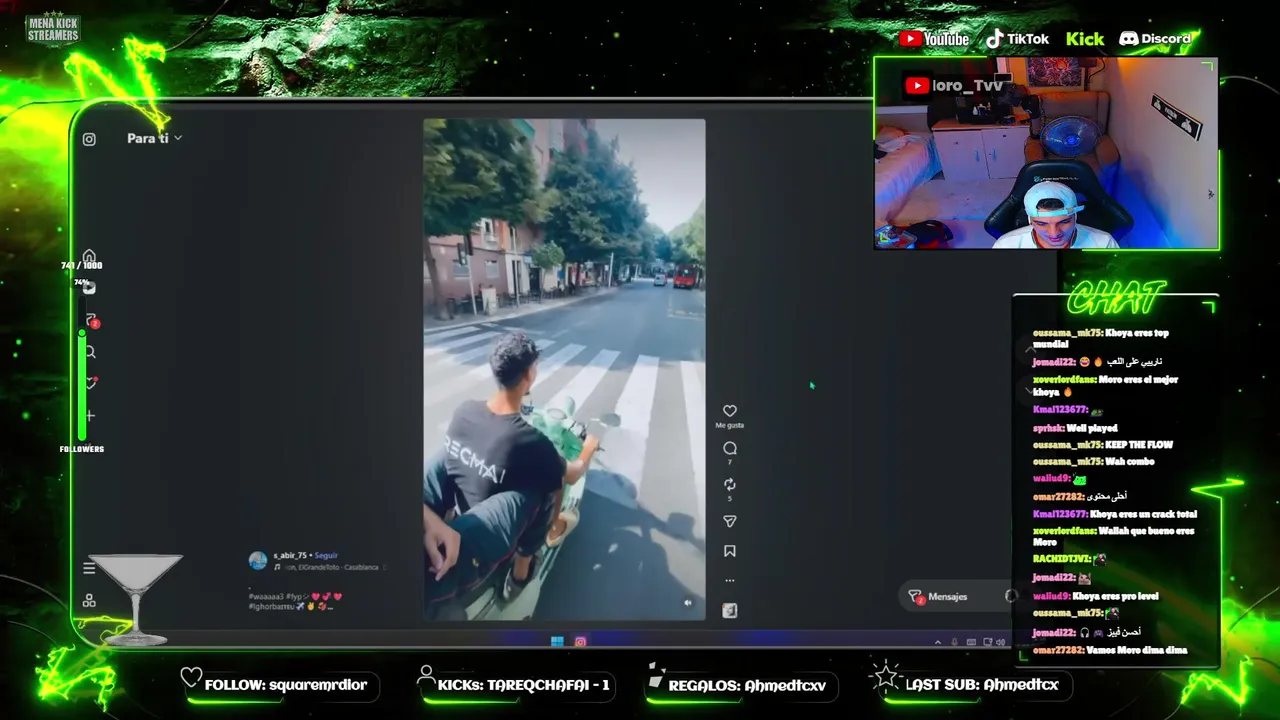Open the #waaaaa3 hashtag caption
This screenshot has width=1280, height=720.
pyautogui.click(x=265, y=596)
